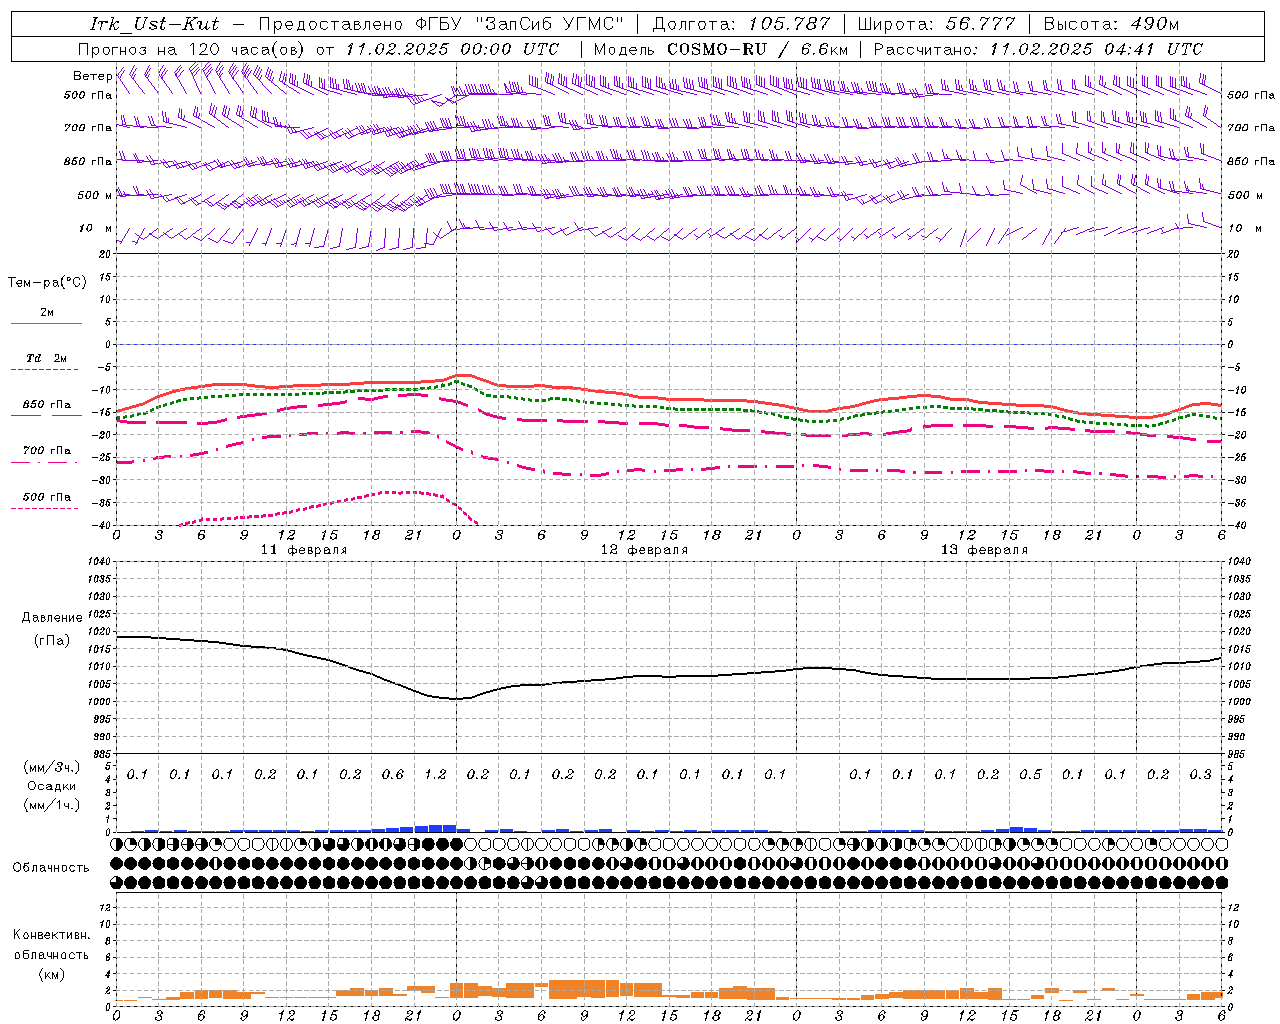Click the station name Irk_Ust-Kut in the header
The height and width of the screenshot is (1024, 1280).
(x=154, y=24)
